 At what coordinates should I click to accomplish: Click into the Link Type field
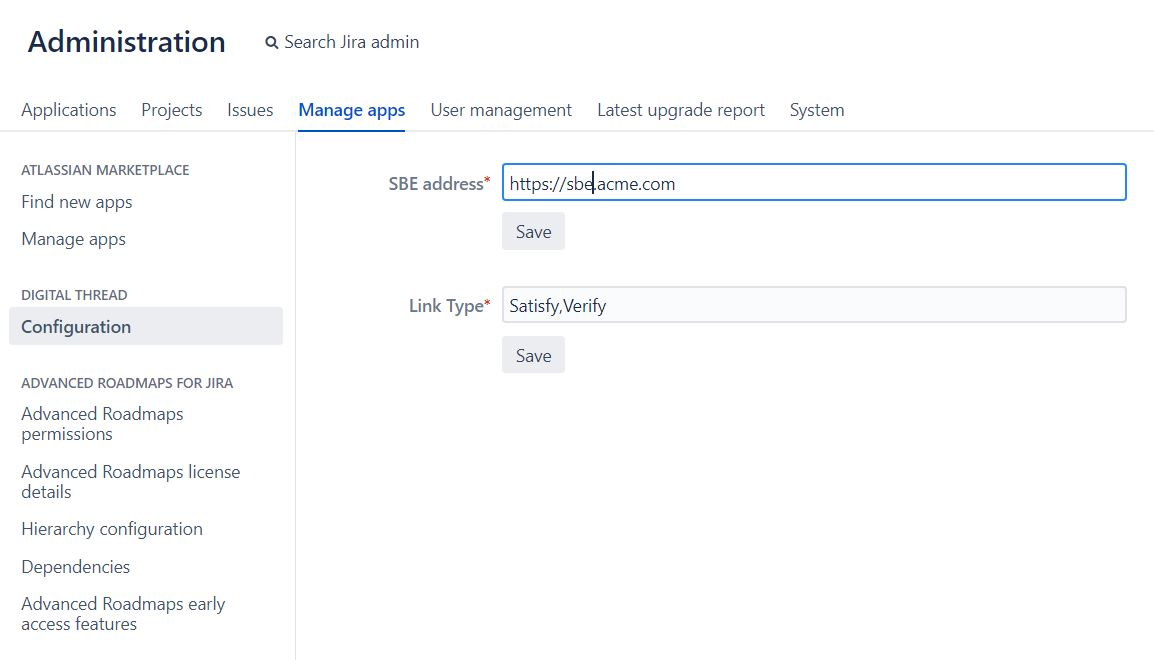point(814,305)
